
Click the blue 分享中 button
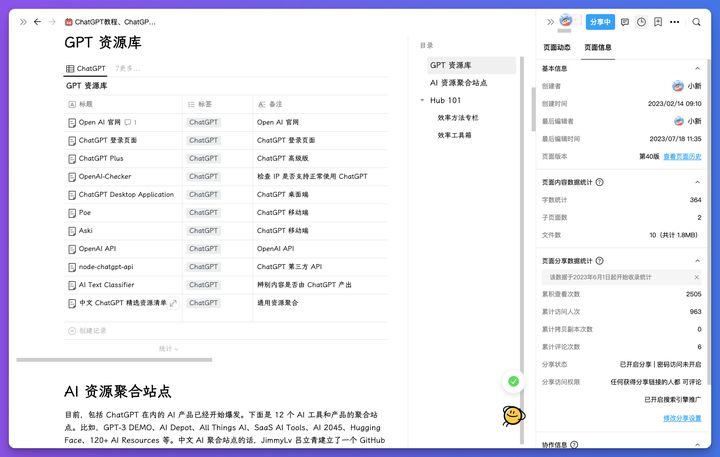600,22
